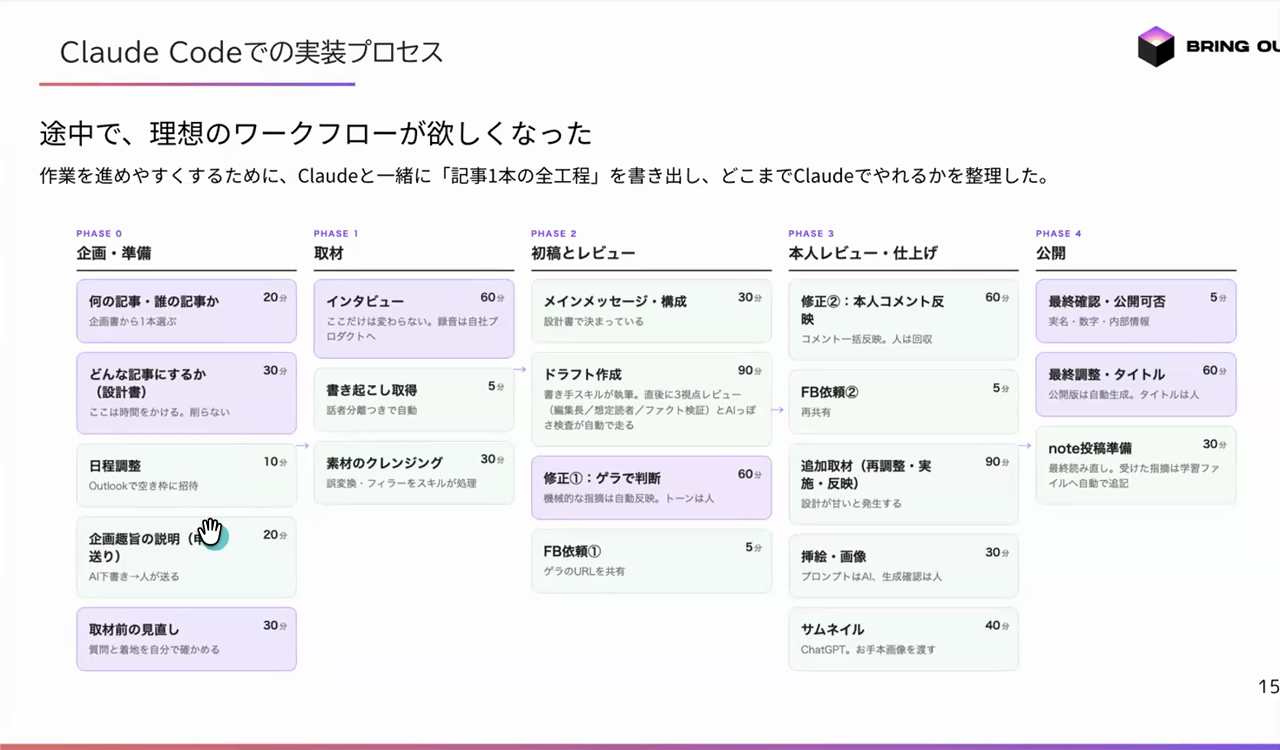1280x750 pixels.
Task: Select the '修正①:ゲラで判断' card
Action: click(x=651, y=488)
